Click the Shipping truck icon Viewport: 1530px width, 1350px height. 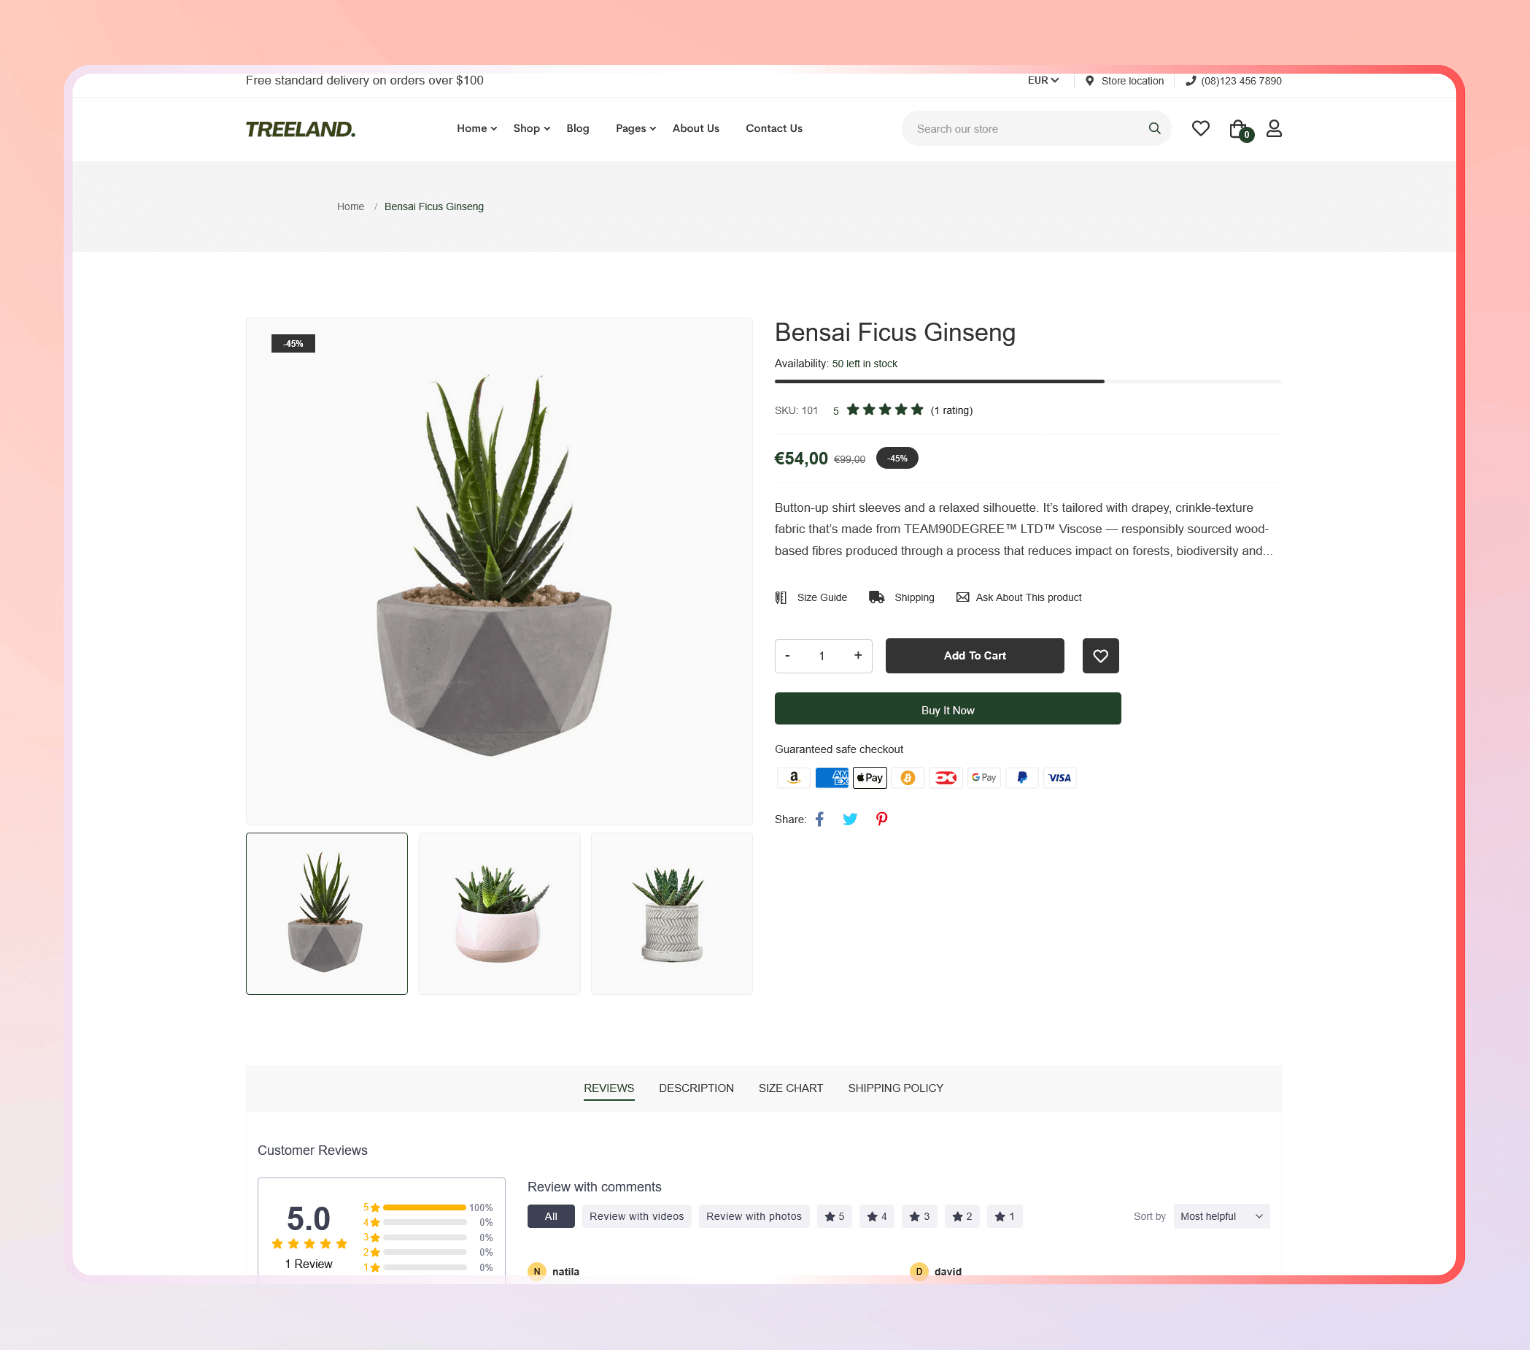(x=877, y=597)
